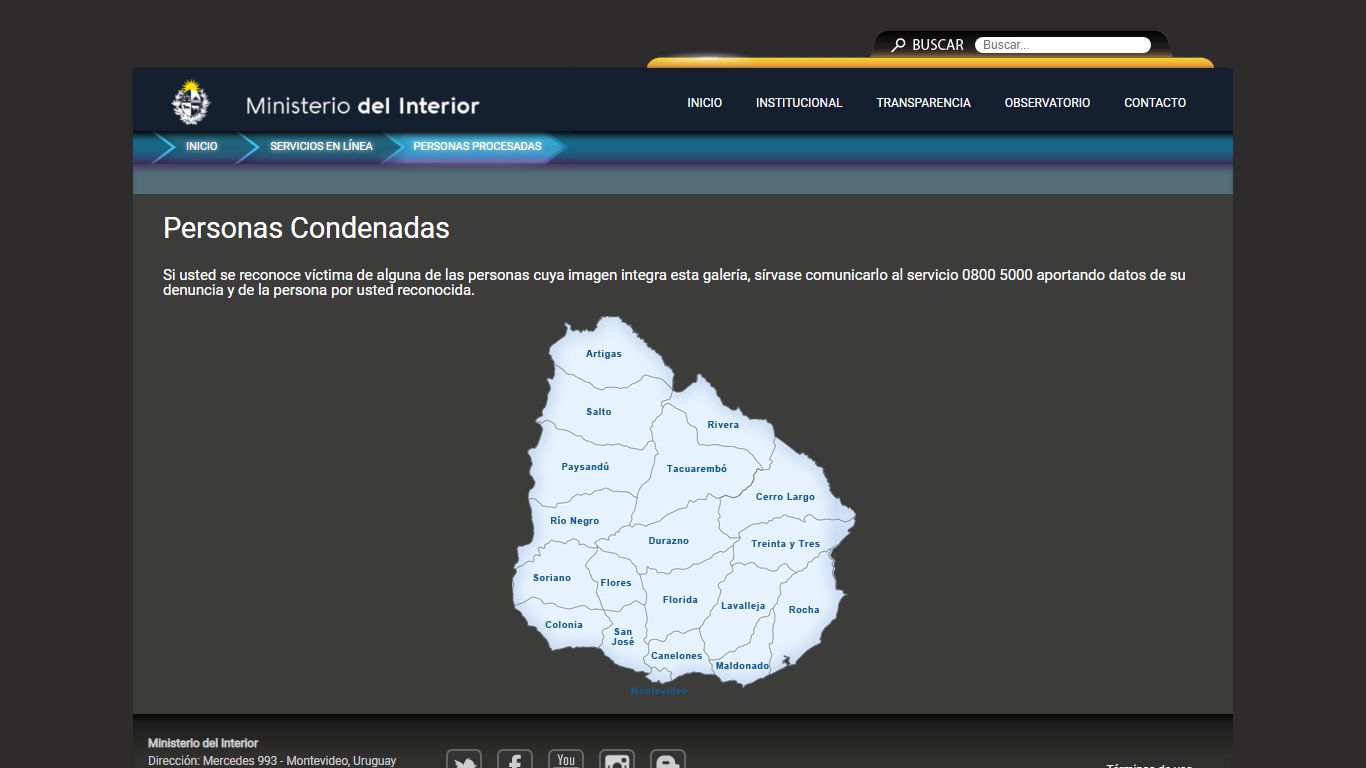Select PERSONAS PROCESADAS breadcrumb

coord(477,146)
